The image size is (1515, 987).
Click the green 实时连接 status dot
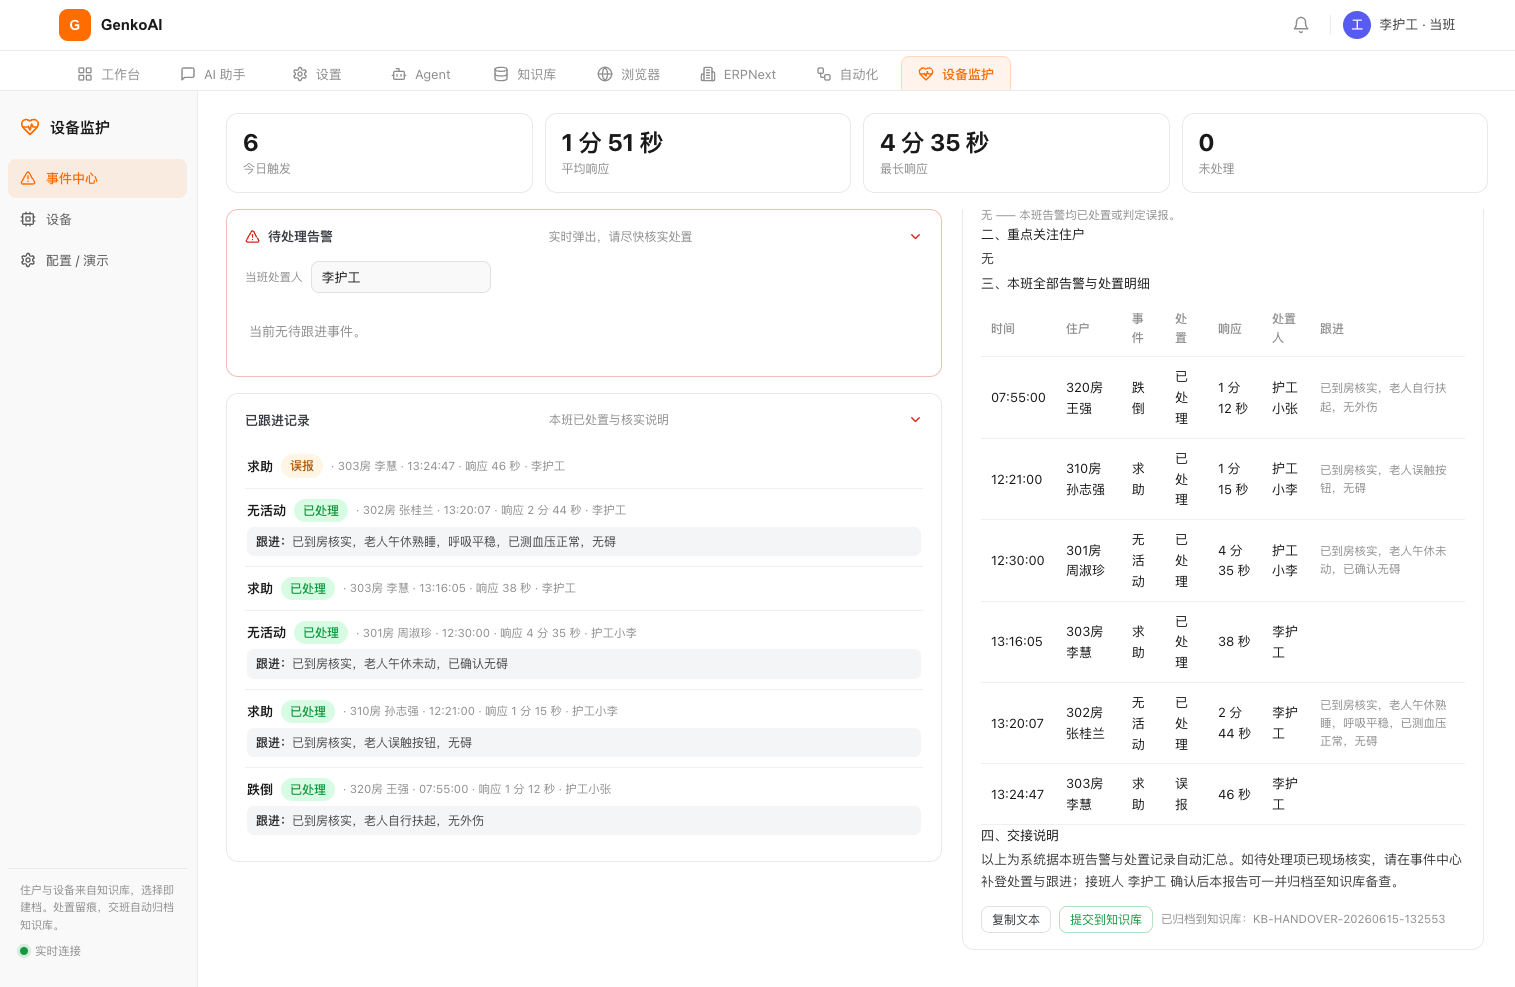point(24,951)
